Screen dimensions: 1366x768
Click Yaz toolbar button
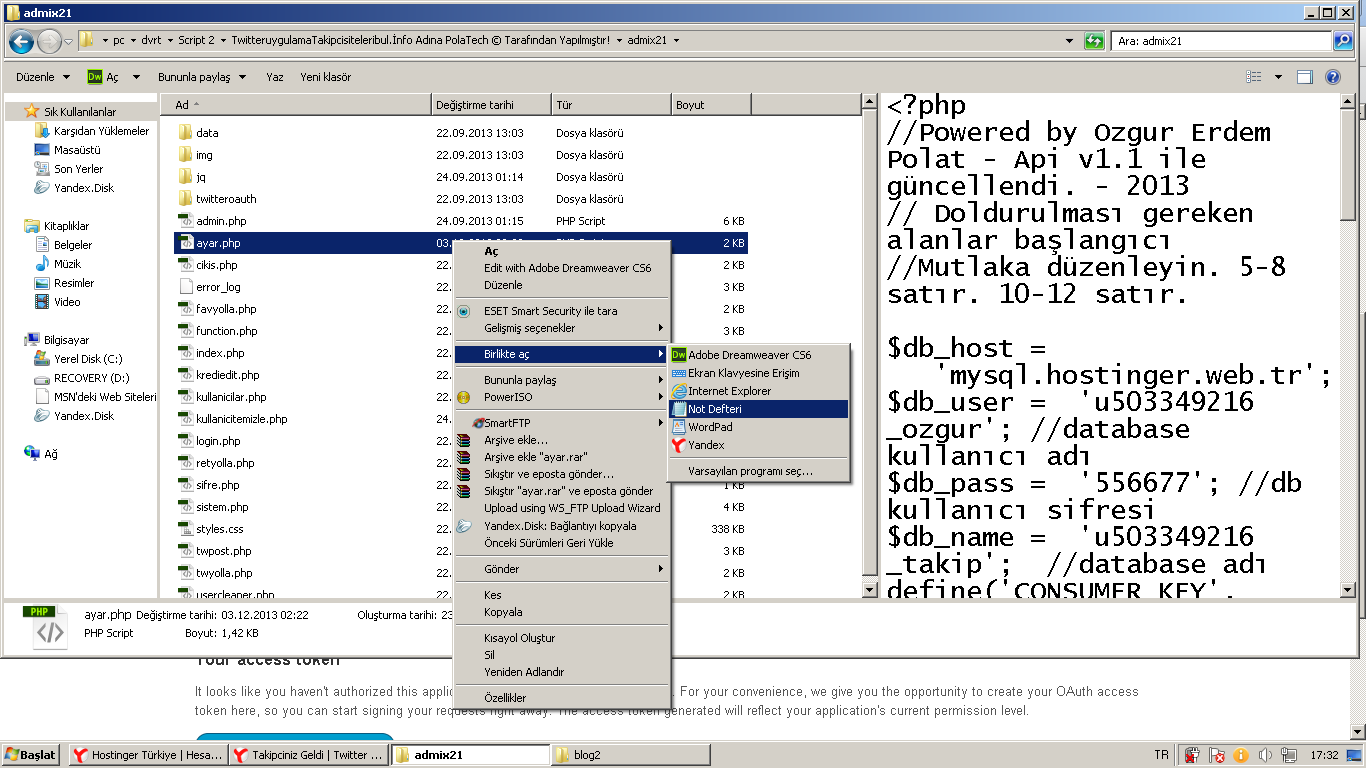[x=274, y=77]
